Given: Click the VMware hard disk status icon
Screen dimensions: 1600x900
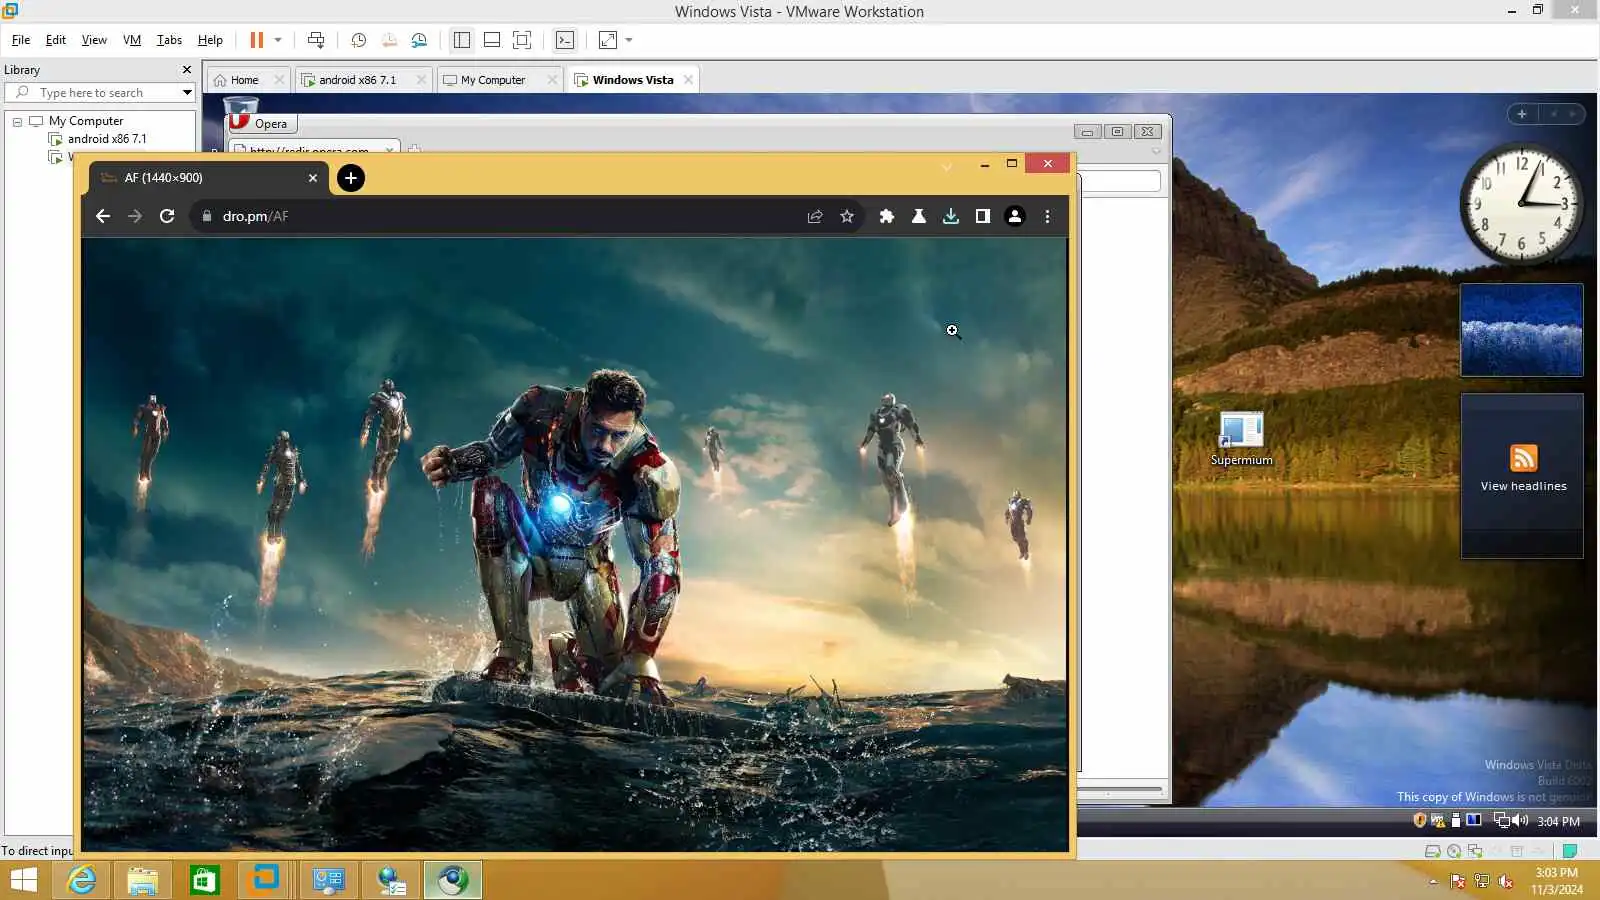Looking at the screenshot, I should click(x=1432, y=851).
